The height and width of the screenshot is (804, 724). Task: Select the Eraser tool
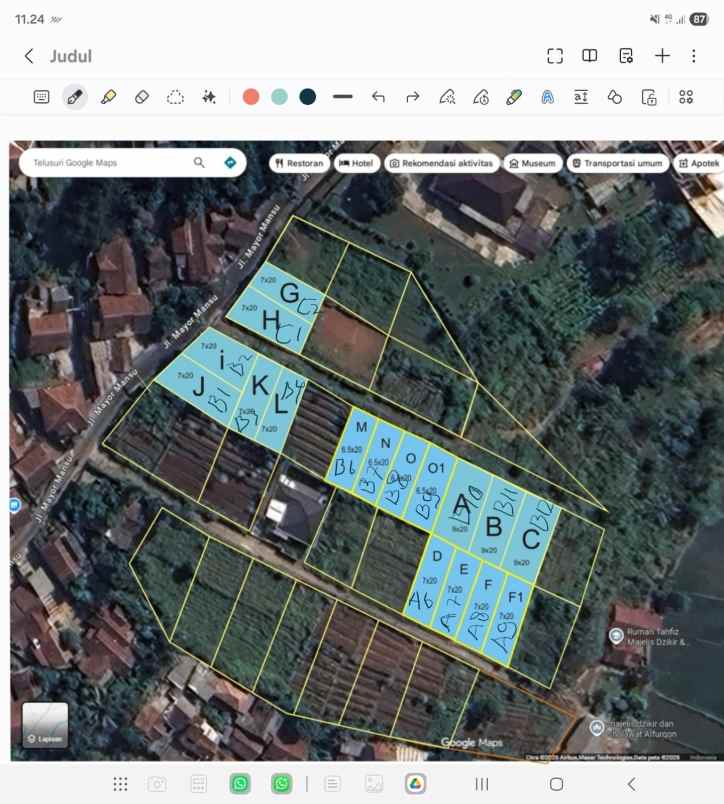point(142,97)
